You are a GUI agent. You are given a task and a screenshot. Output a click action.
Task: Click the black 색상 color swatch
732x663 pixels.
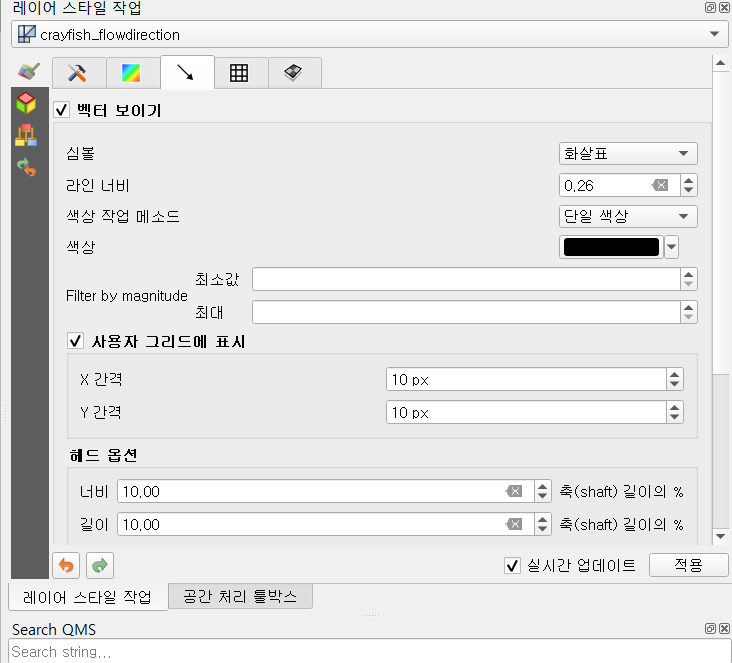[x=611, y=247]
